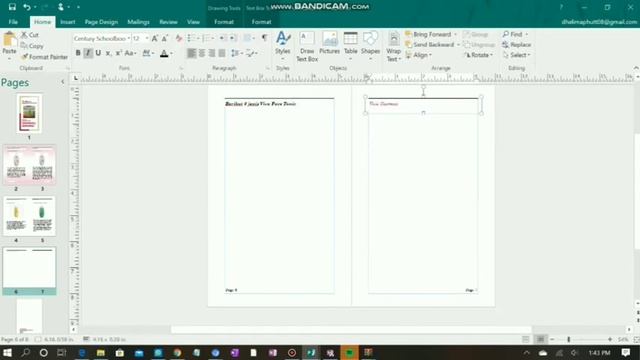Switch to View tab
Viewport: 640px width, 360px height.
tap(193, 22)
